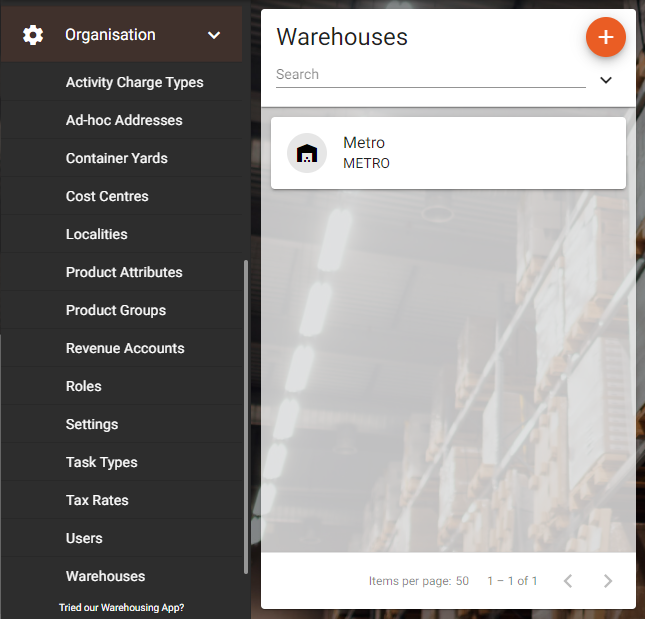645x619 pixels.
Task: Click the '1 – 1 of 1' pagination text
Action: (x=512, y=581)
